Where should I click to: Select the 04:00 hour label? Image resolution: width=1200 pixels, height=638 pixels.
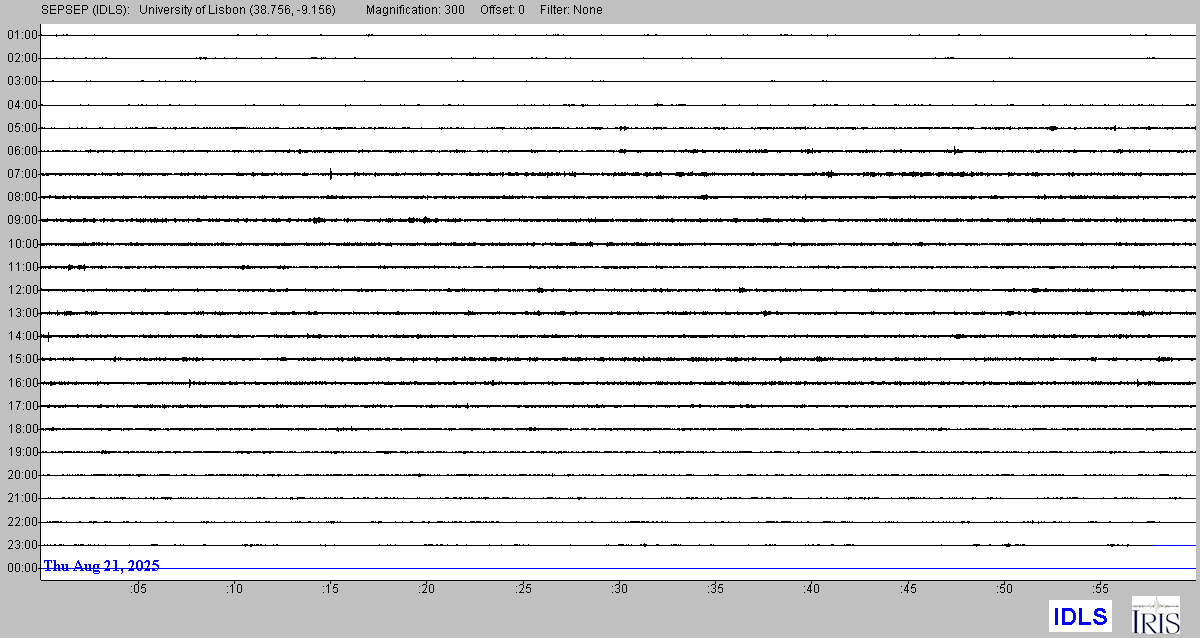click(x=22, y=104)
